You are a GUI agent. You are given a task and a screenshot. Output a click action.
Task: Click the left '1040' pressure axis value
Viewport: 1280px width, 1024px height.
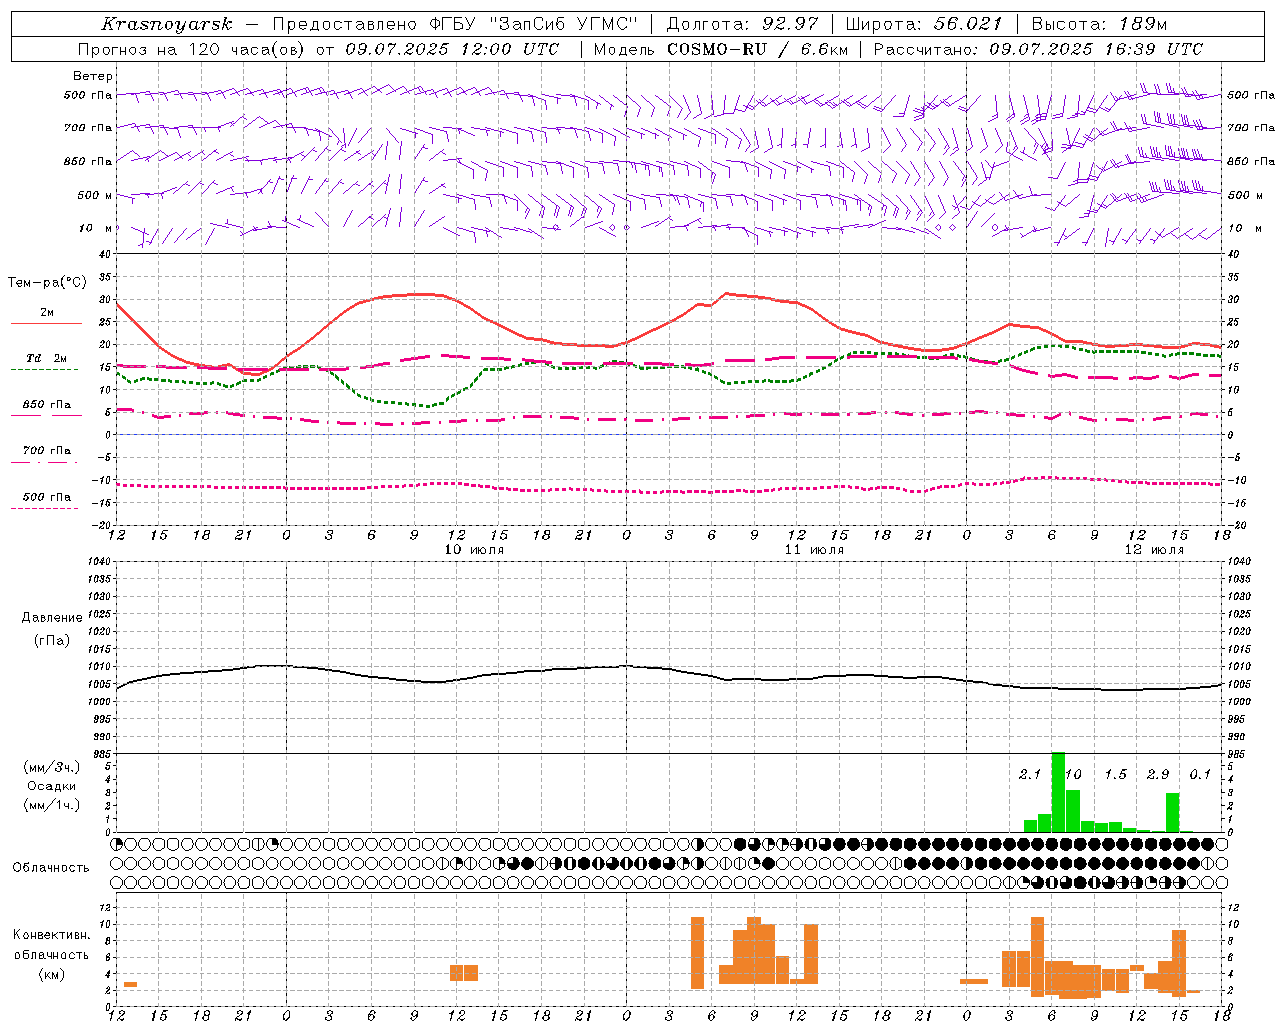(x=98, y=562)
